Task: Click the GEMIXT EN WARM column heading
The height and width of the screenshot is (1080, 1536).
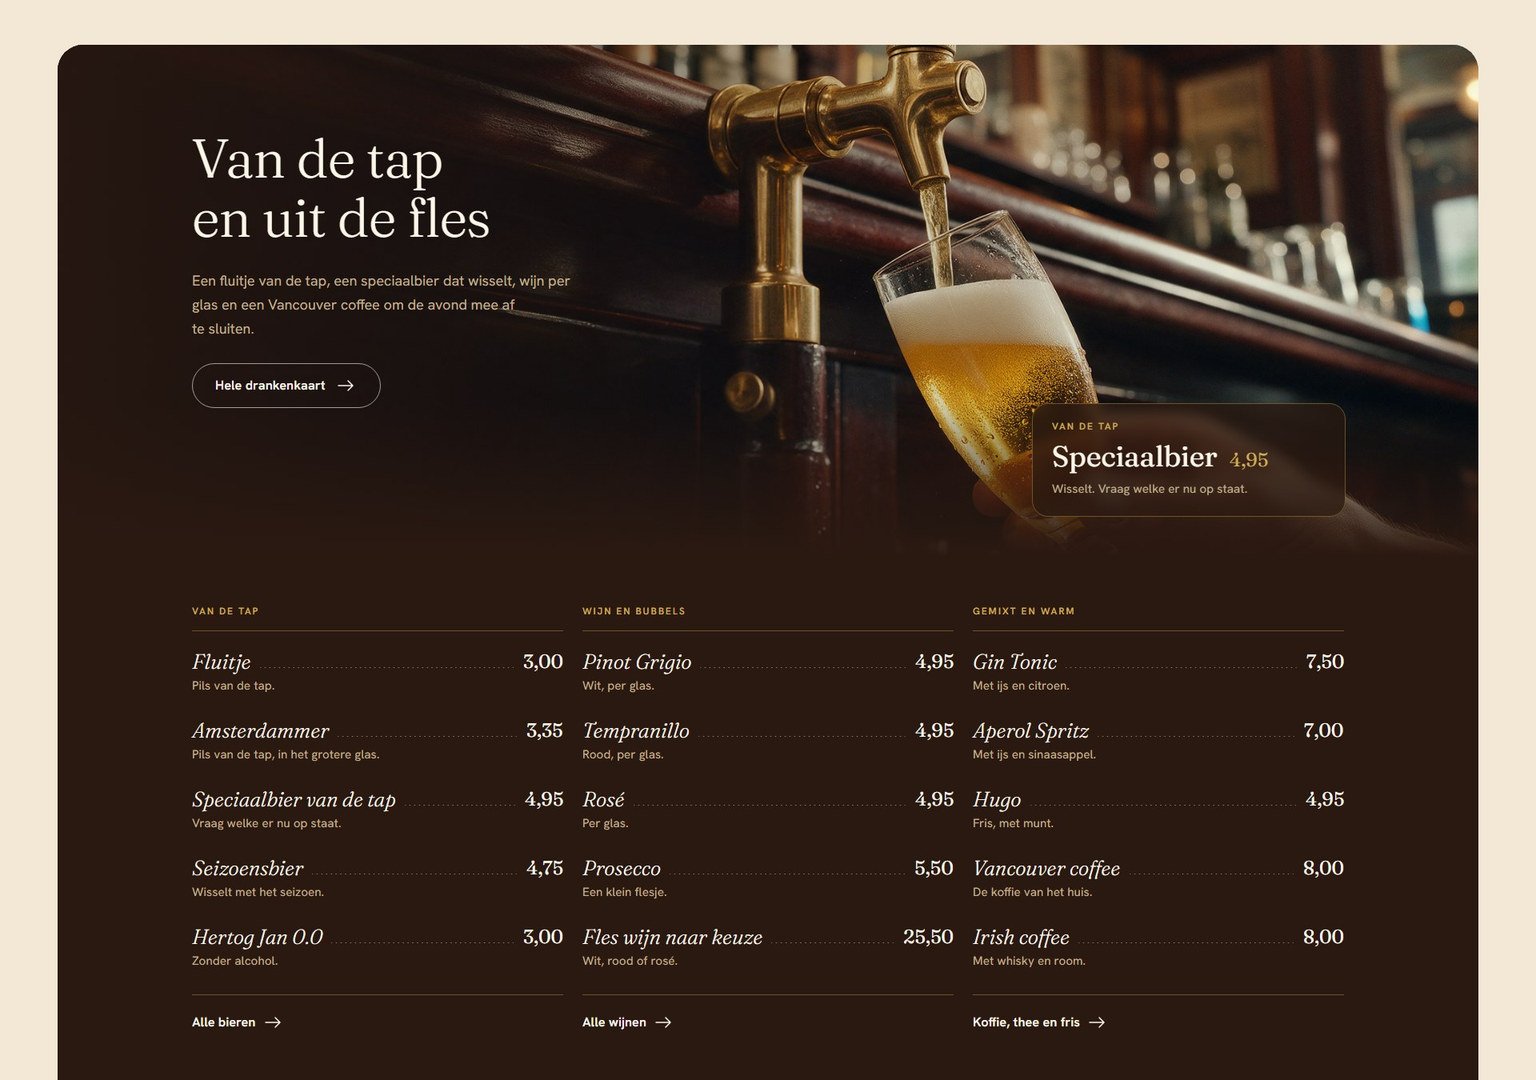Action: [1023, 611]
